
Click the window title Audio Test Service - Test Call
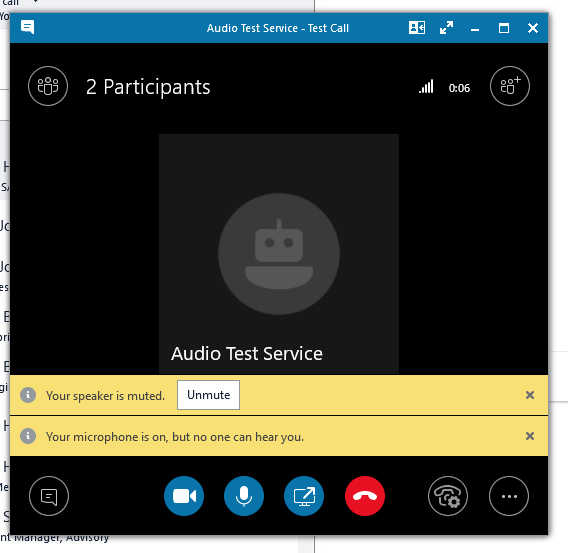pyautogui.click(x=278, y=28)
